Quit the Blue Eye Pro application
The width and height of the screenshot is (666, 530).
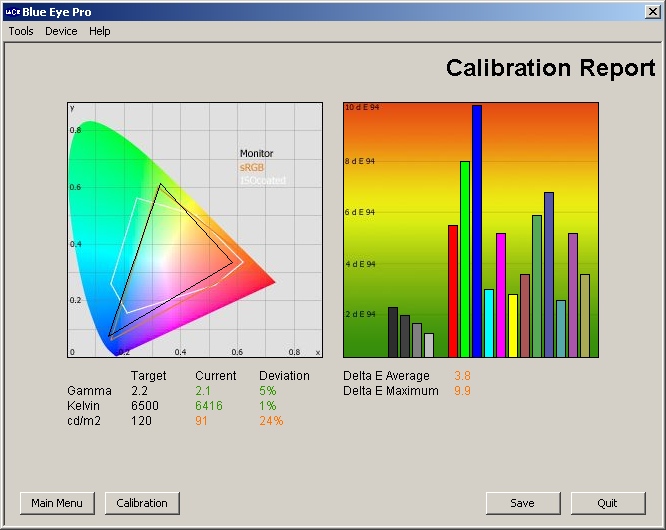point(607,503)
